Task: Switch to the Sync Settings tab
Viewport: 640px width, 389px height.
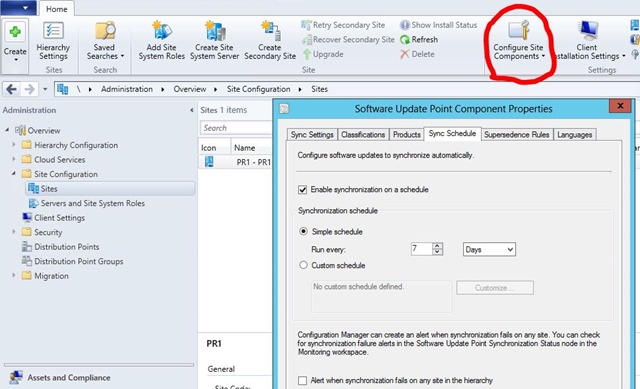Action: [x=312, y=135]
